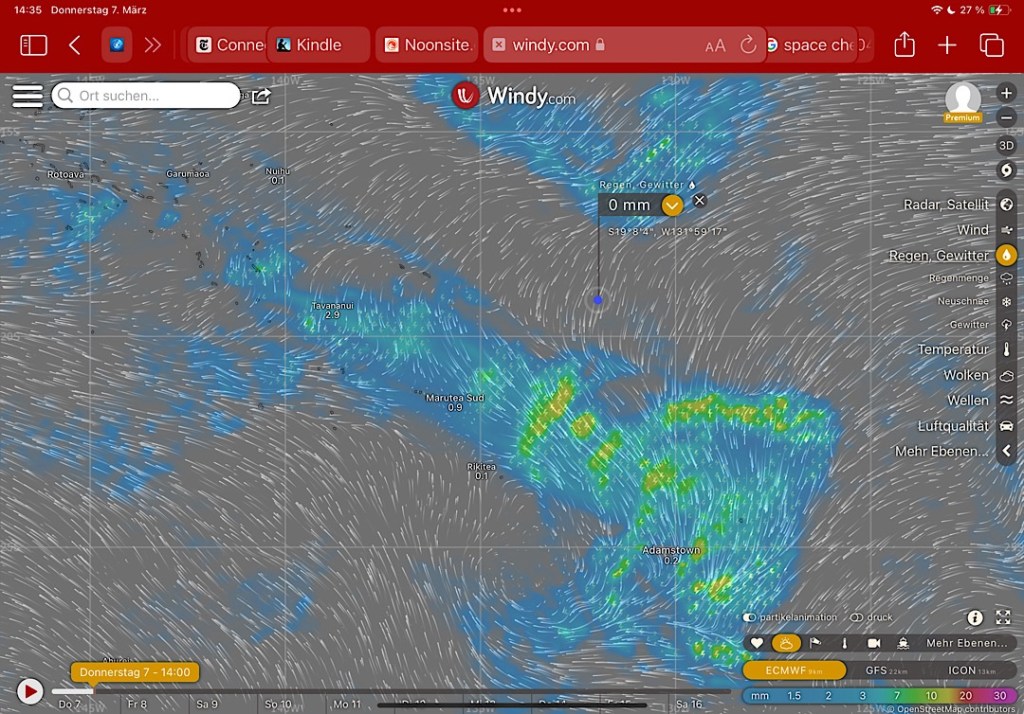
Task: Click the ship icon in bottom toolbar
Action: point(902,643)
